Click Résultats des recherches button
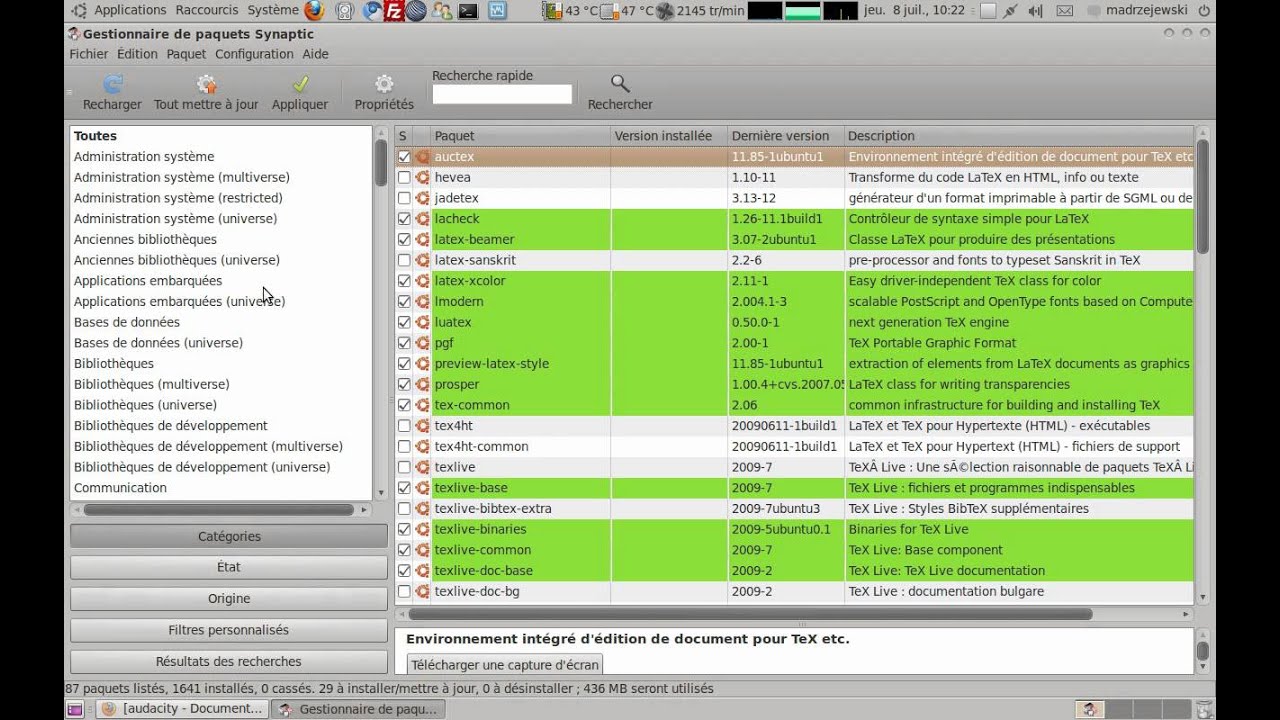This screenshot has height=720, width=1280. click(229, 661)
